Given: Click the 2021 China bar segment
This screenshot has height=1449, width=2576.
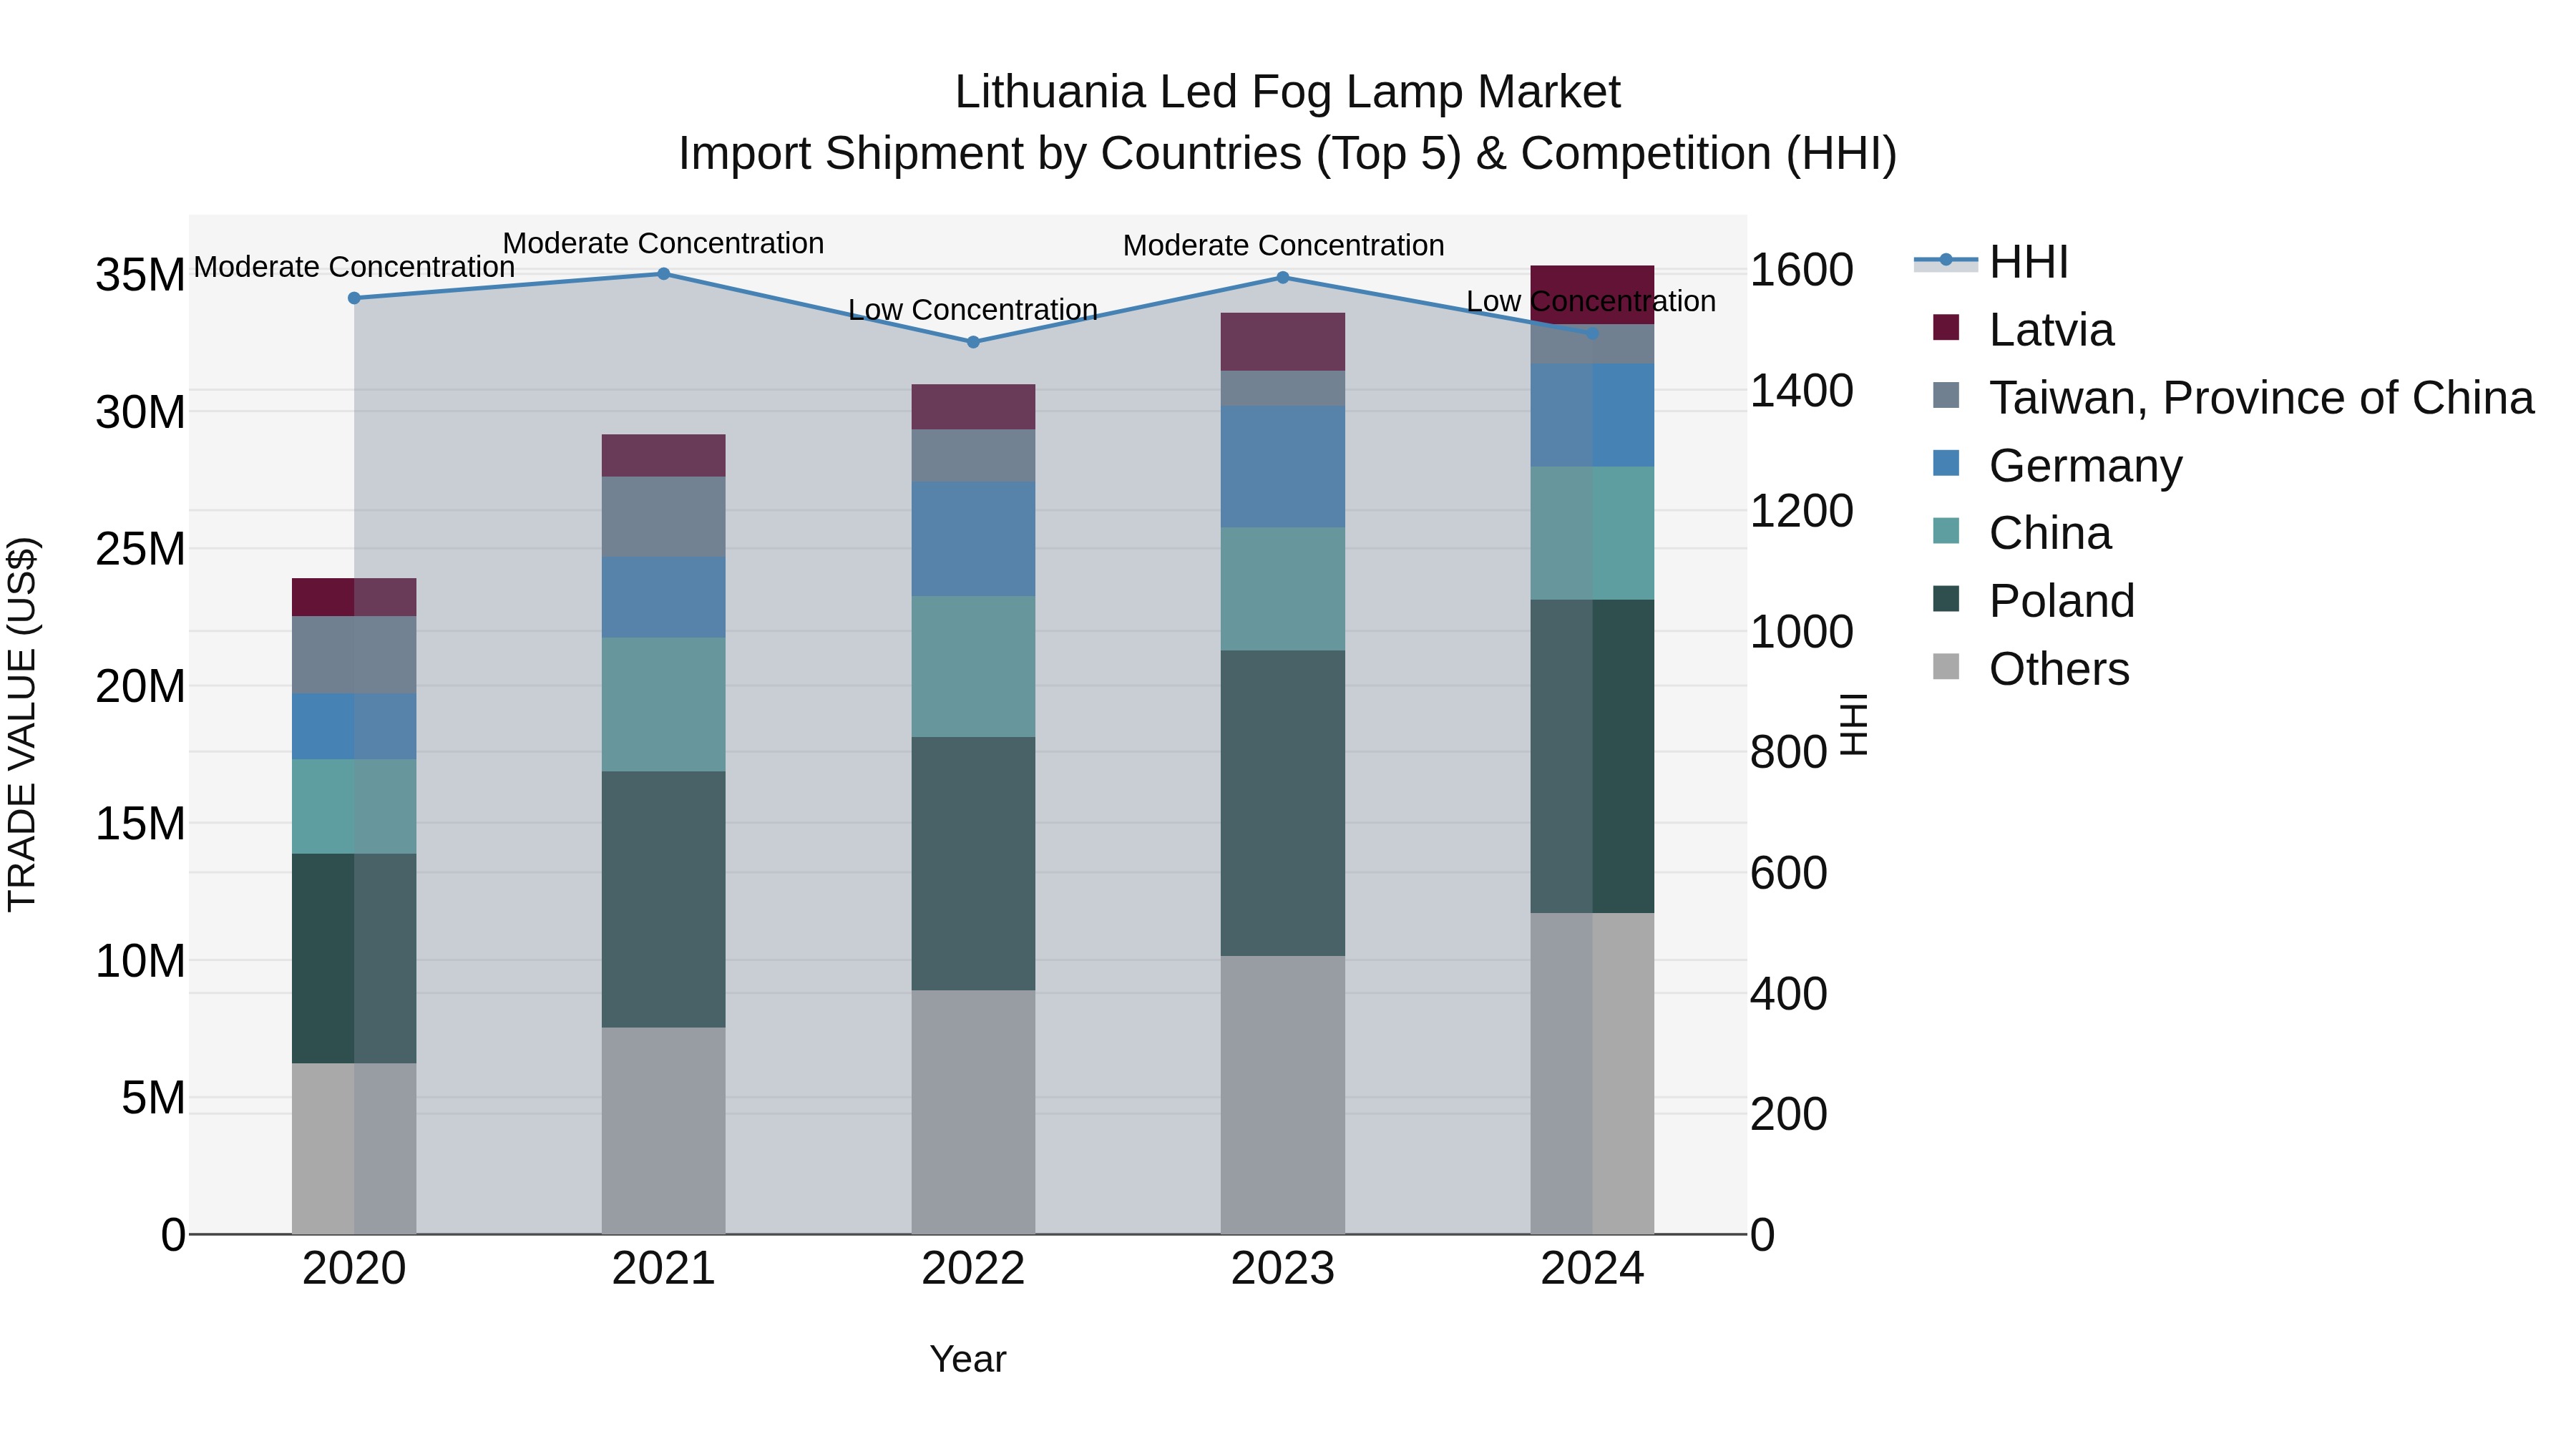Looking at the screenshot, I should point(663,704).
